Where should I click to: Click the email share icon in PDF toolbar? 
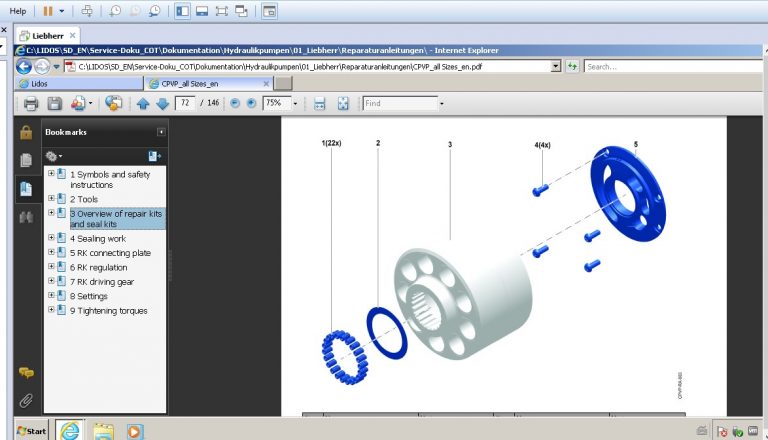tap(113, 103)
